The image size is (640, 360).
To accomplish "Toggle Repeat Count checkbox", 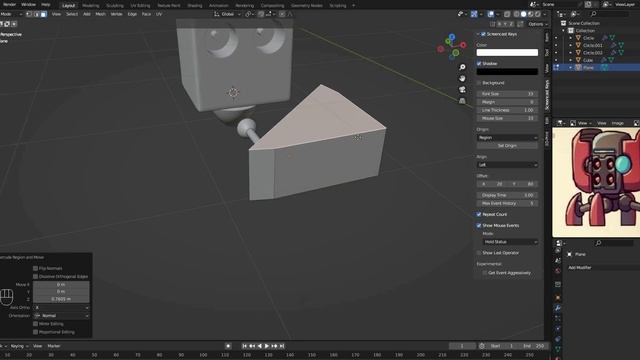I will (x=479, y=214).
